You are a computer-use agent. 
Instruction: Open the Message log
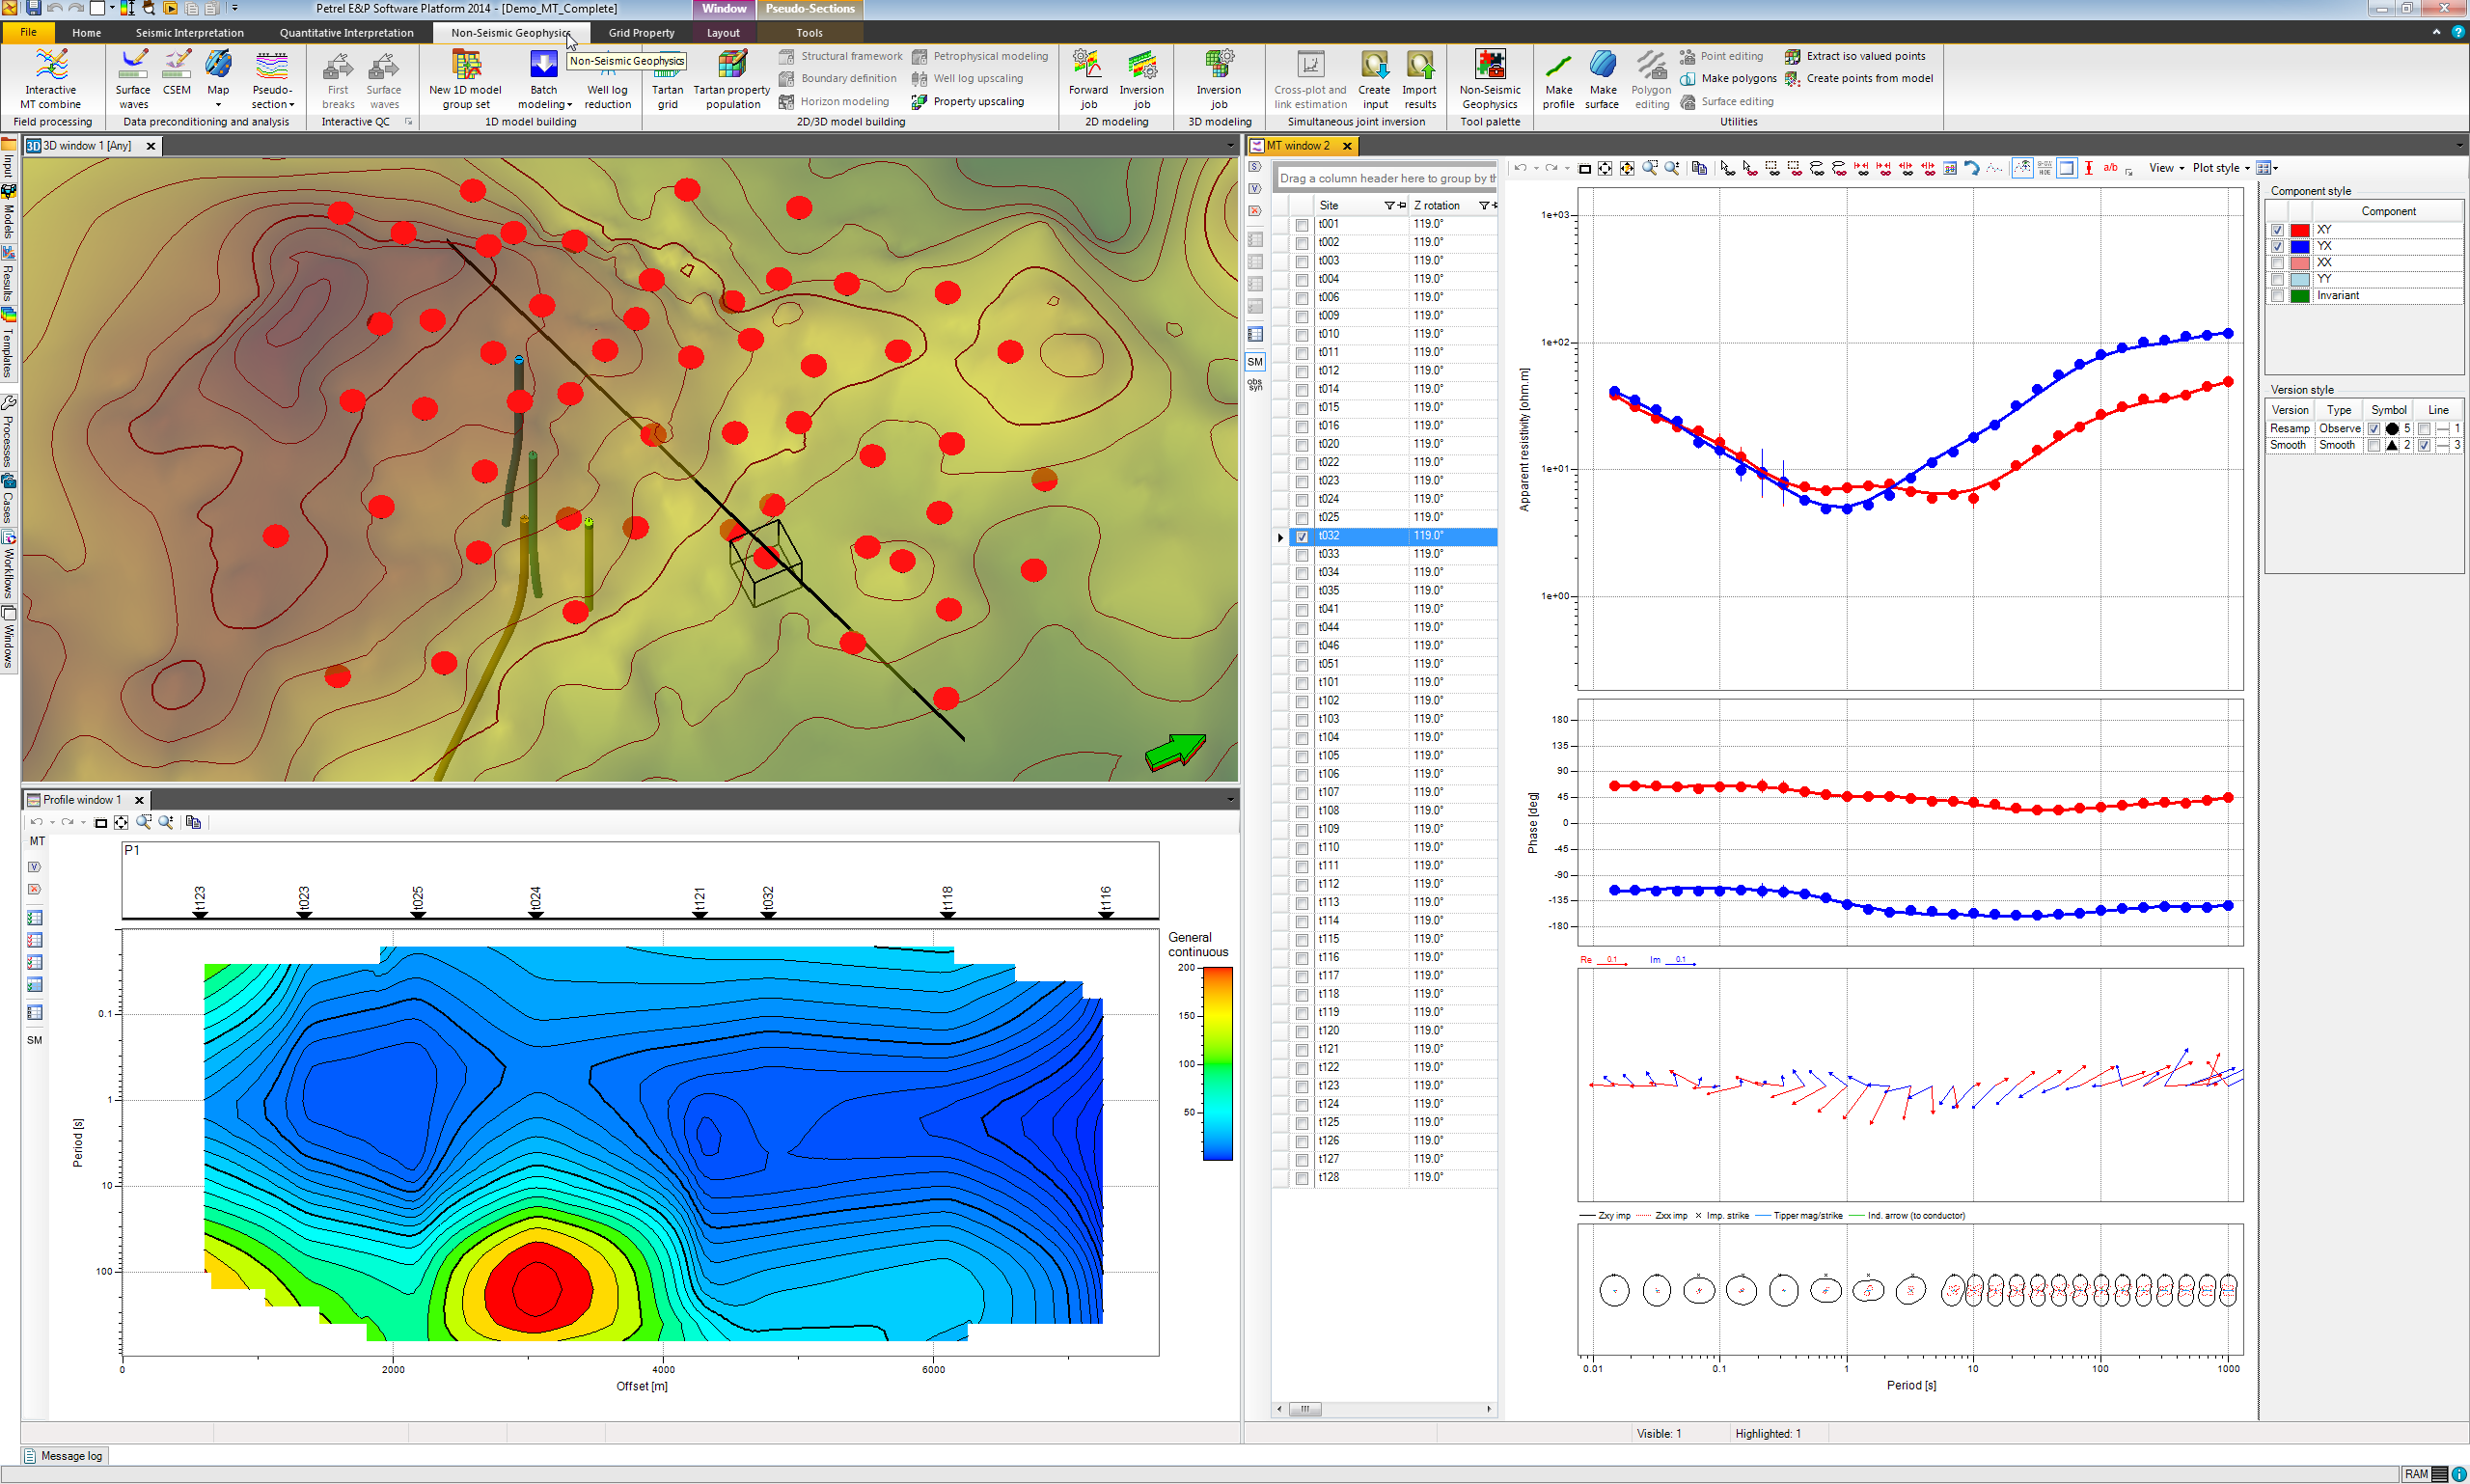[x=64, y=1455]
